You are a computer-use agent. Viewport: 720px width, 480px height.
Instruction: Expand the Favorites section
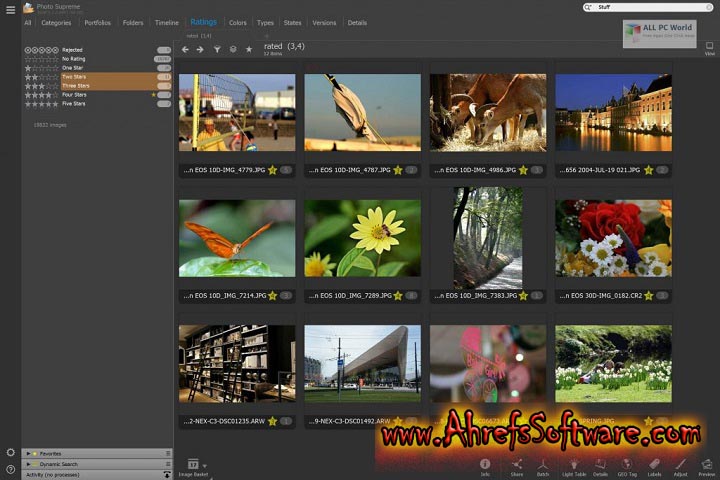(x=28, y=453)
